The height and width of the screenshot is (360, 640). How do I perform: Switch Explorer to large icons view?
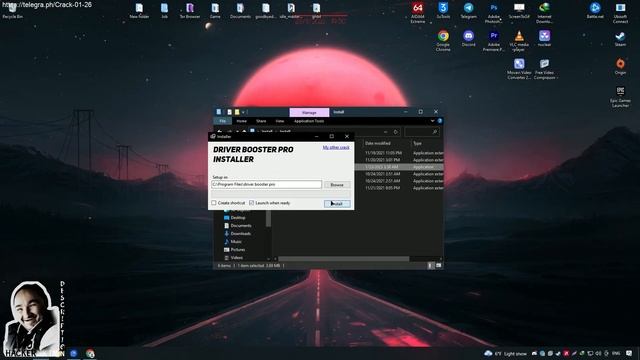[x=439, y=265]
